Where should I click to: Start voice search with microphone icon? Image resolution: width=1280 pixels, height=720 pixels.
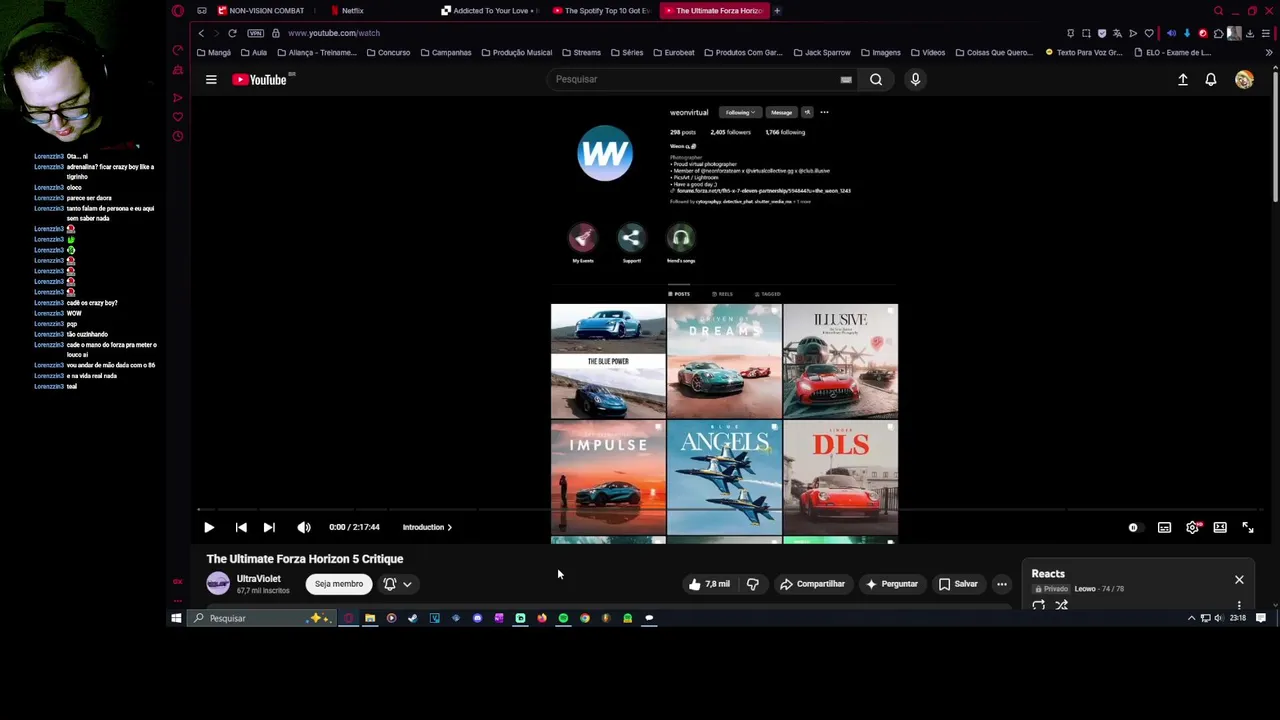click(x=915, y=80)
